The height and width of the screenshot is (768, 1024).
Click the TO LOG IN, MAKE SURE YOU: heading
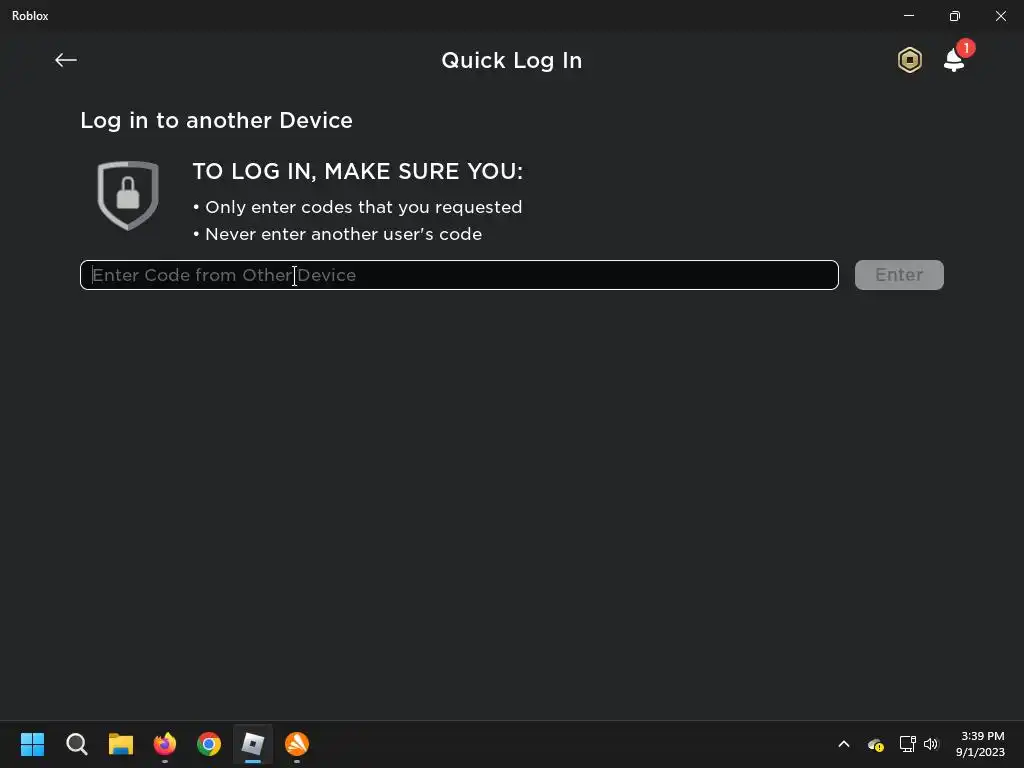[358, 172]
